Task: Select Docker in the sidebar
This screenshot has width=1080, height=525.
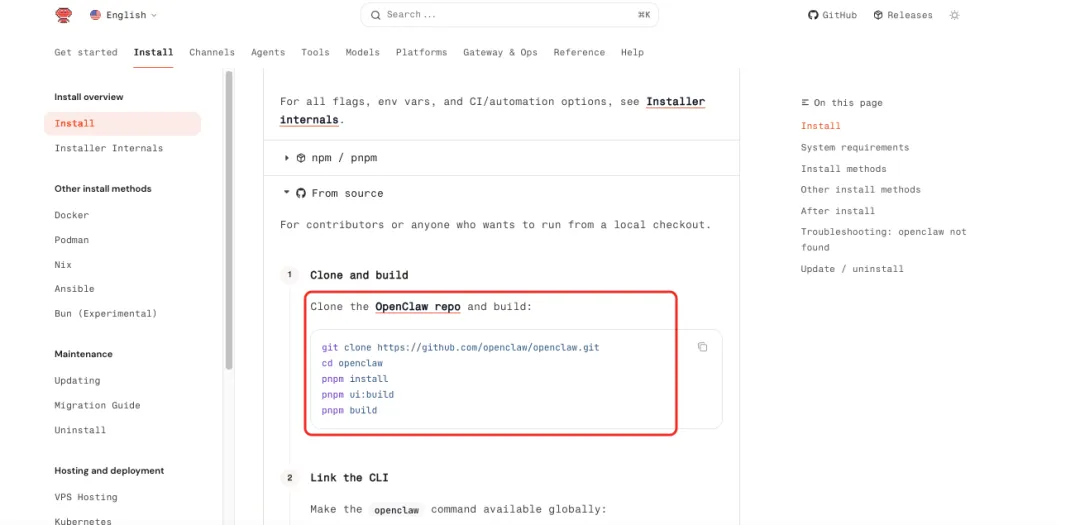Action: pos(72,215)
